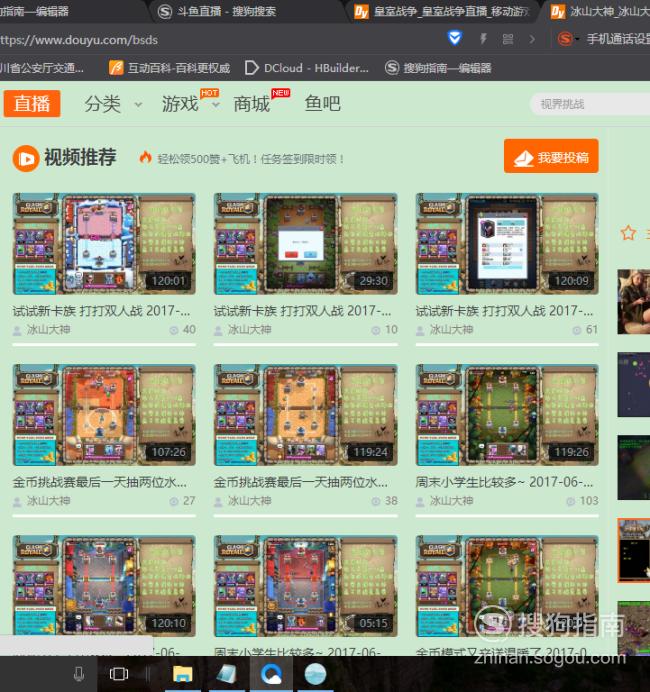Click the view count icon next to 103
The width and height of the screenshot is (650, 692).
(x=571, y=501)
